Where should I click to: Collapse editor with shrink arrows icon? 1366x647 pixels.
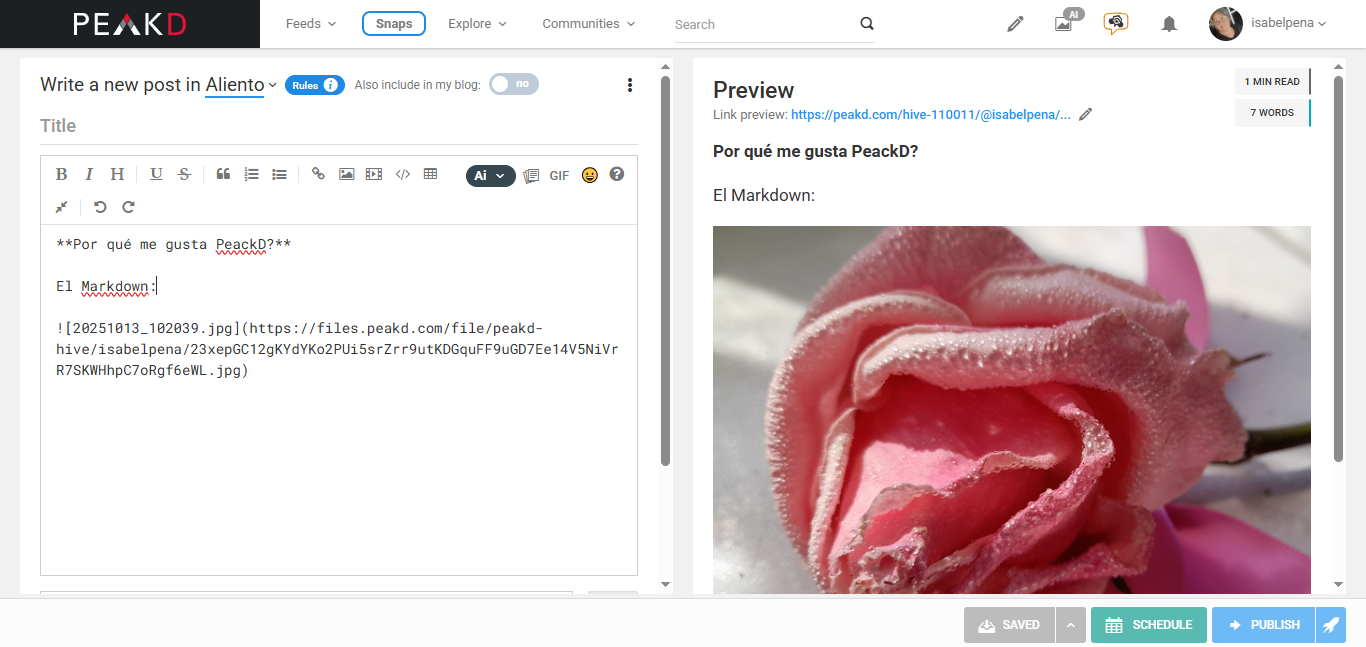tap(61, 207)
